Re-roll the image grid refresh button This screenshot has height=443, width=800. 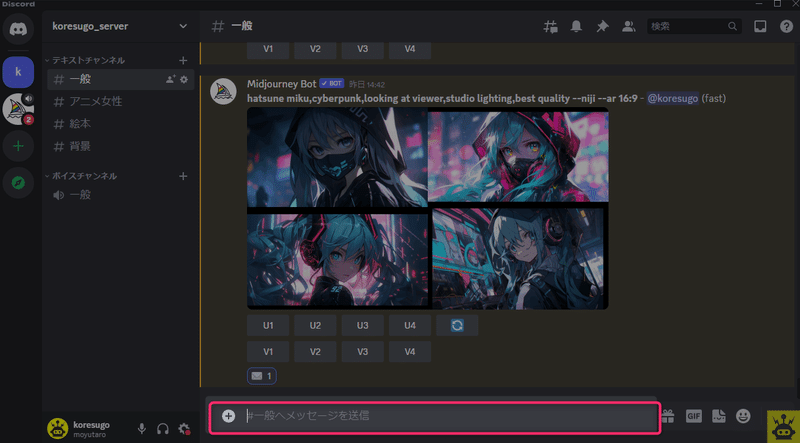pos(457,325)
